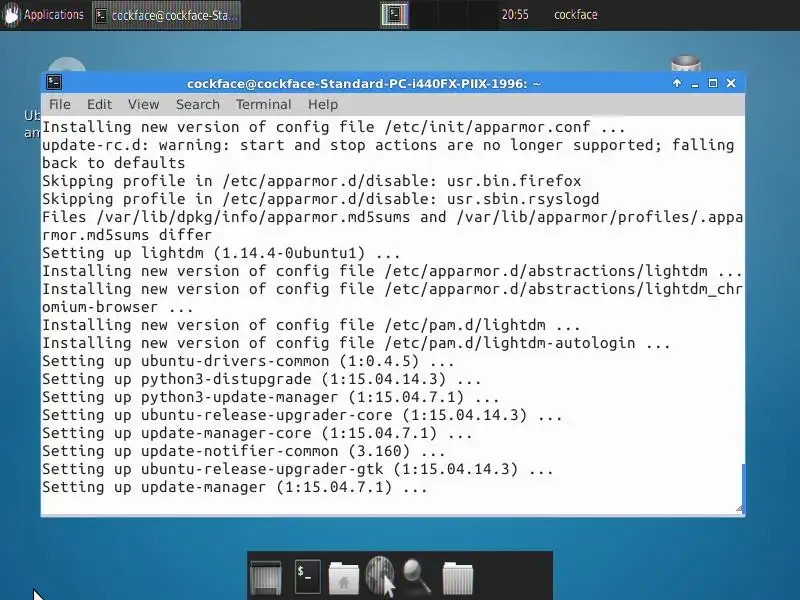Click the line "Setting up update-manager (1:15.04.7.1) ..."
The width and height of the screenshot is (800, 600).
tap(235, 487)
